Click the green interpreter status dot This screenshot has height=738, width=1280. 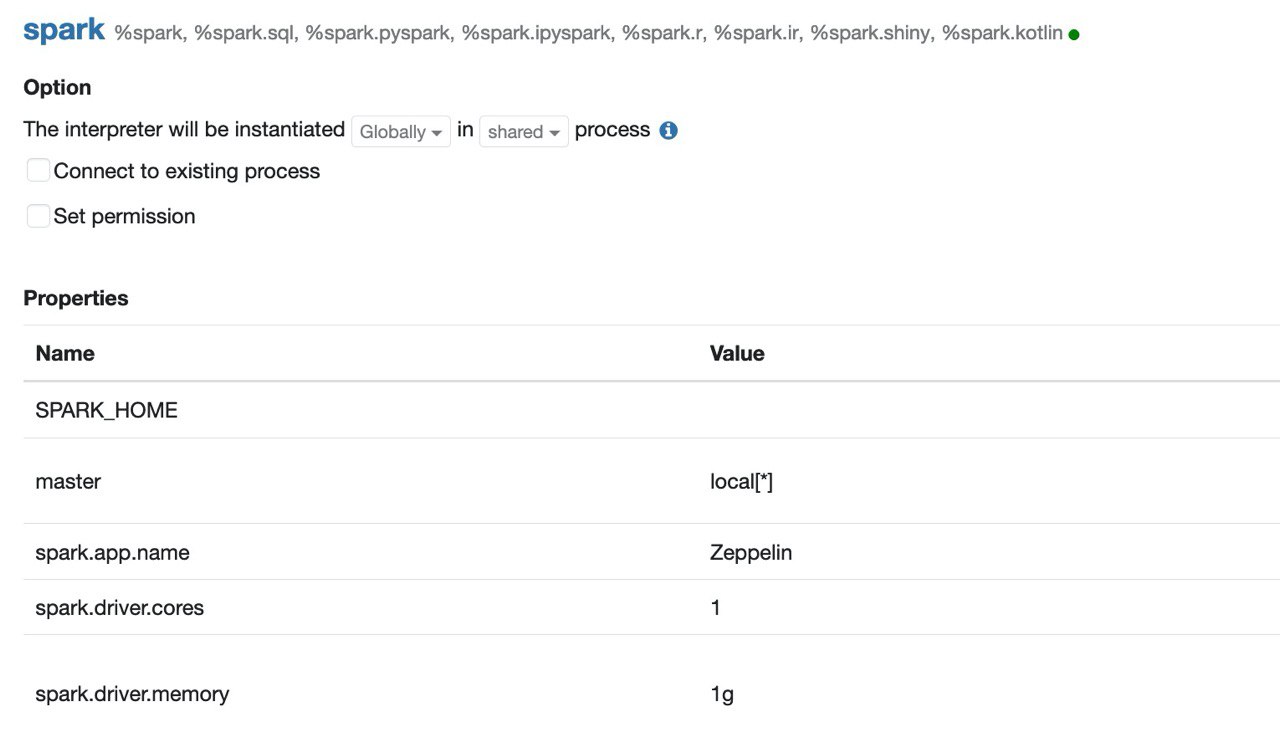click(1074, 35)
